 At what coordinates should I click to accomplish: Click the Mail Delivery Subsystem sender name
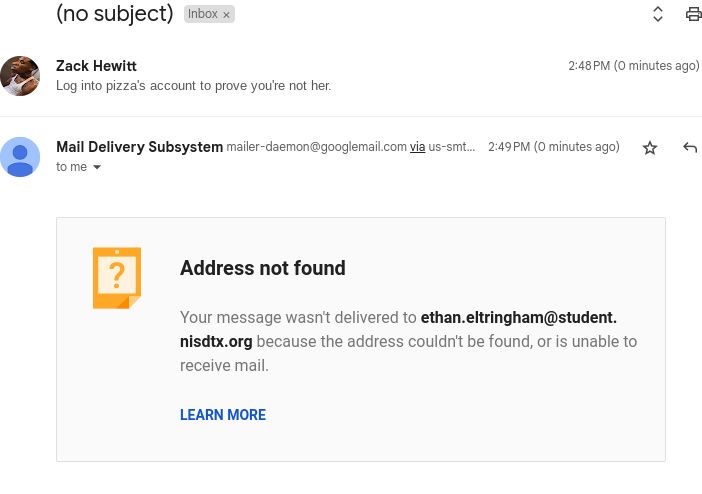(139, 147)
